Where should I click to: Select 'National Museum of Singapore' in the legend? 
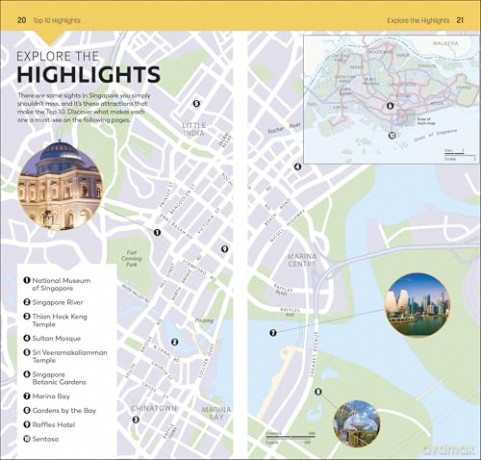57,284
